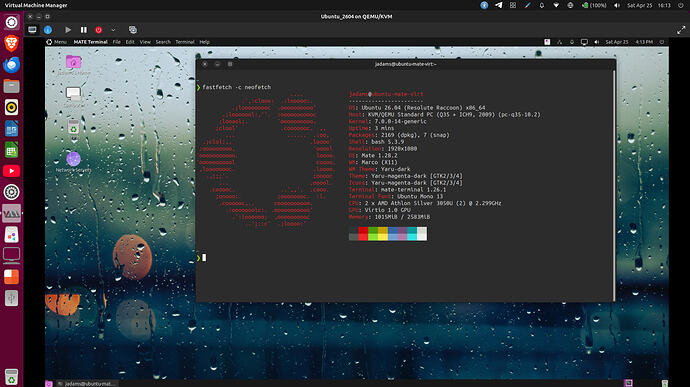Screen dimensions: 690x387
Task: Open the monitor display app in dock
Action: click(11, 256)
